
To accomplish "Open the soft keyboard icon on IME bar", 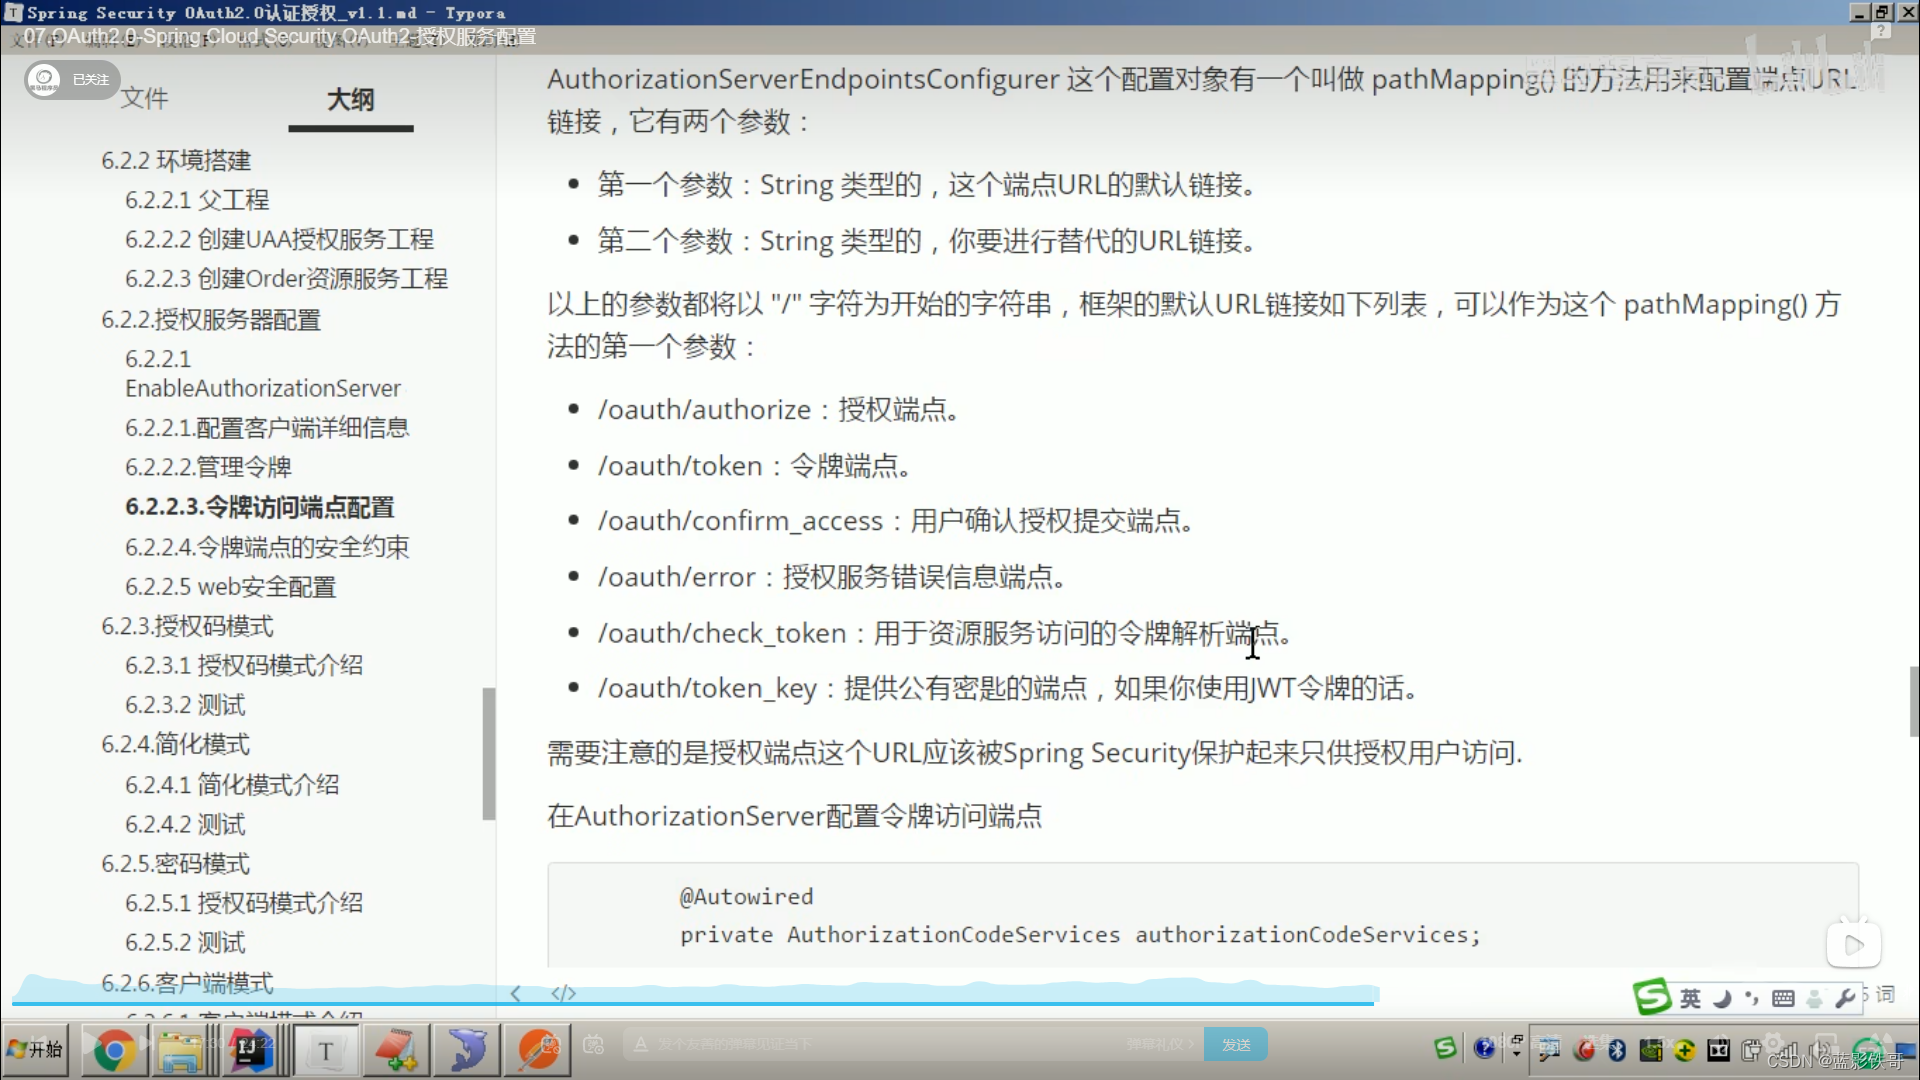I will pyautogui.click(x=1783, y=998).
